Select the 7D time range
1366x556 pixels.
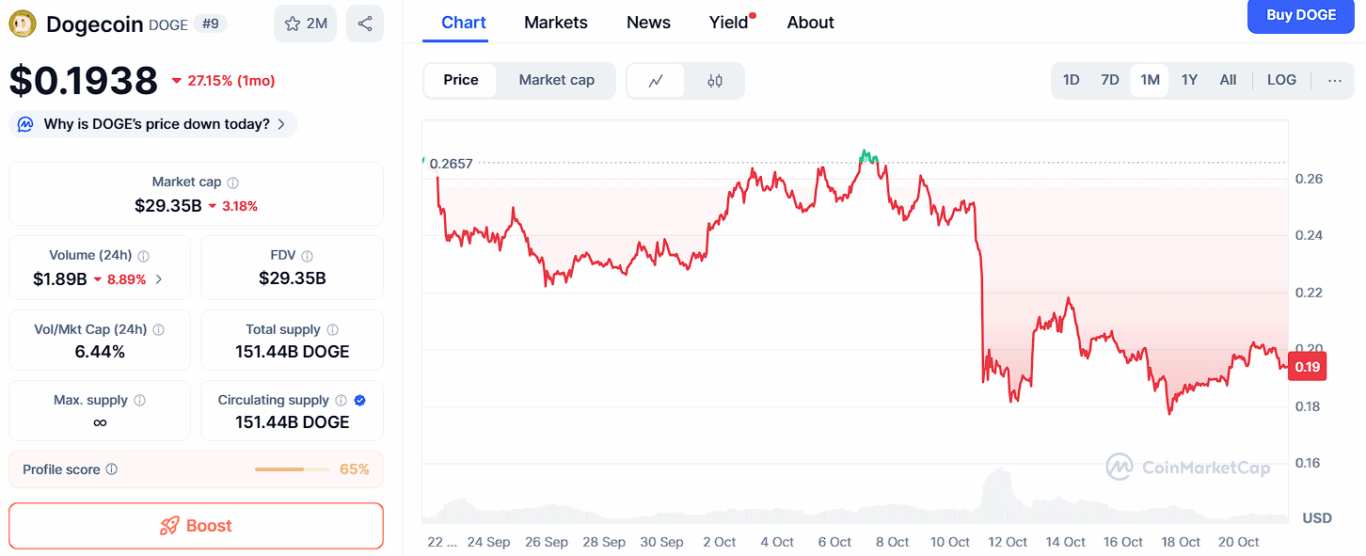[1110, 80]
